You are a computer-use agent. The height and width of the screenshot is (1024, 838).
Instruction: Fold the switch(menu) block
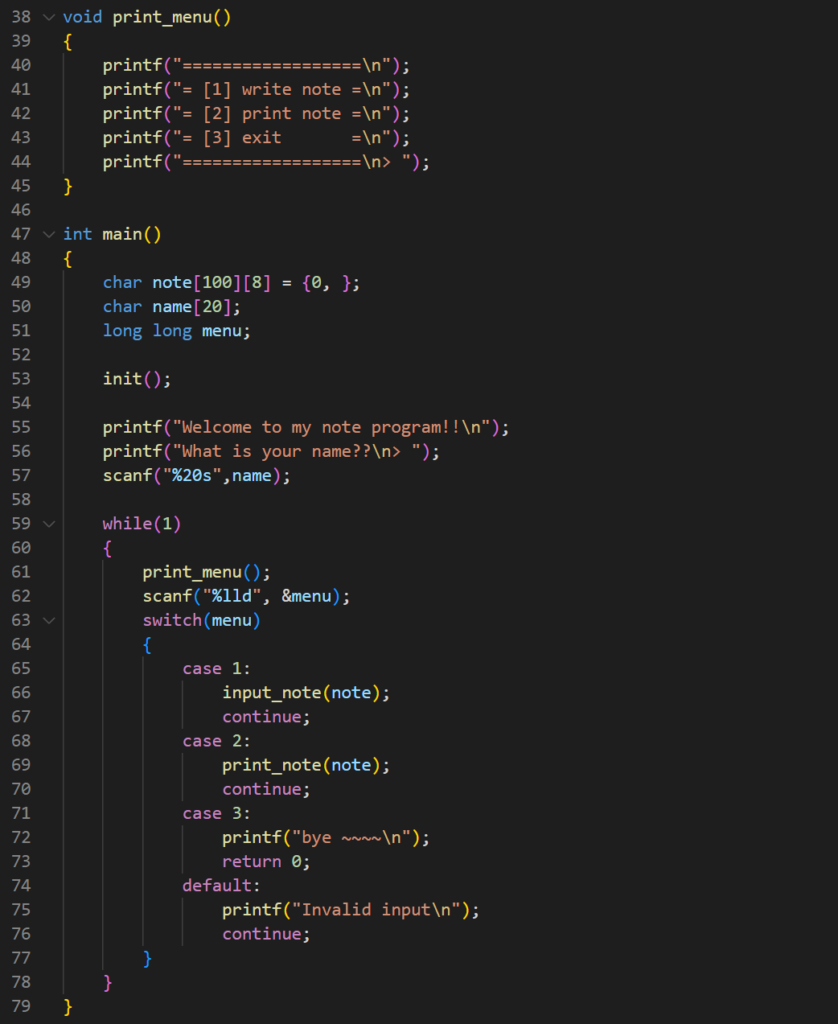coord(48,620)
